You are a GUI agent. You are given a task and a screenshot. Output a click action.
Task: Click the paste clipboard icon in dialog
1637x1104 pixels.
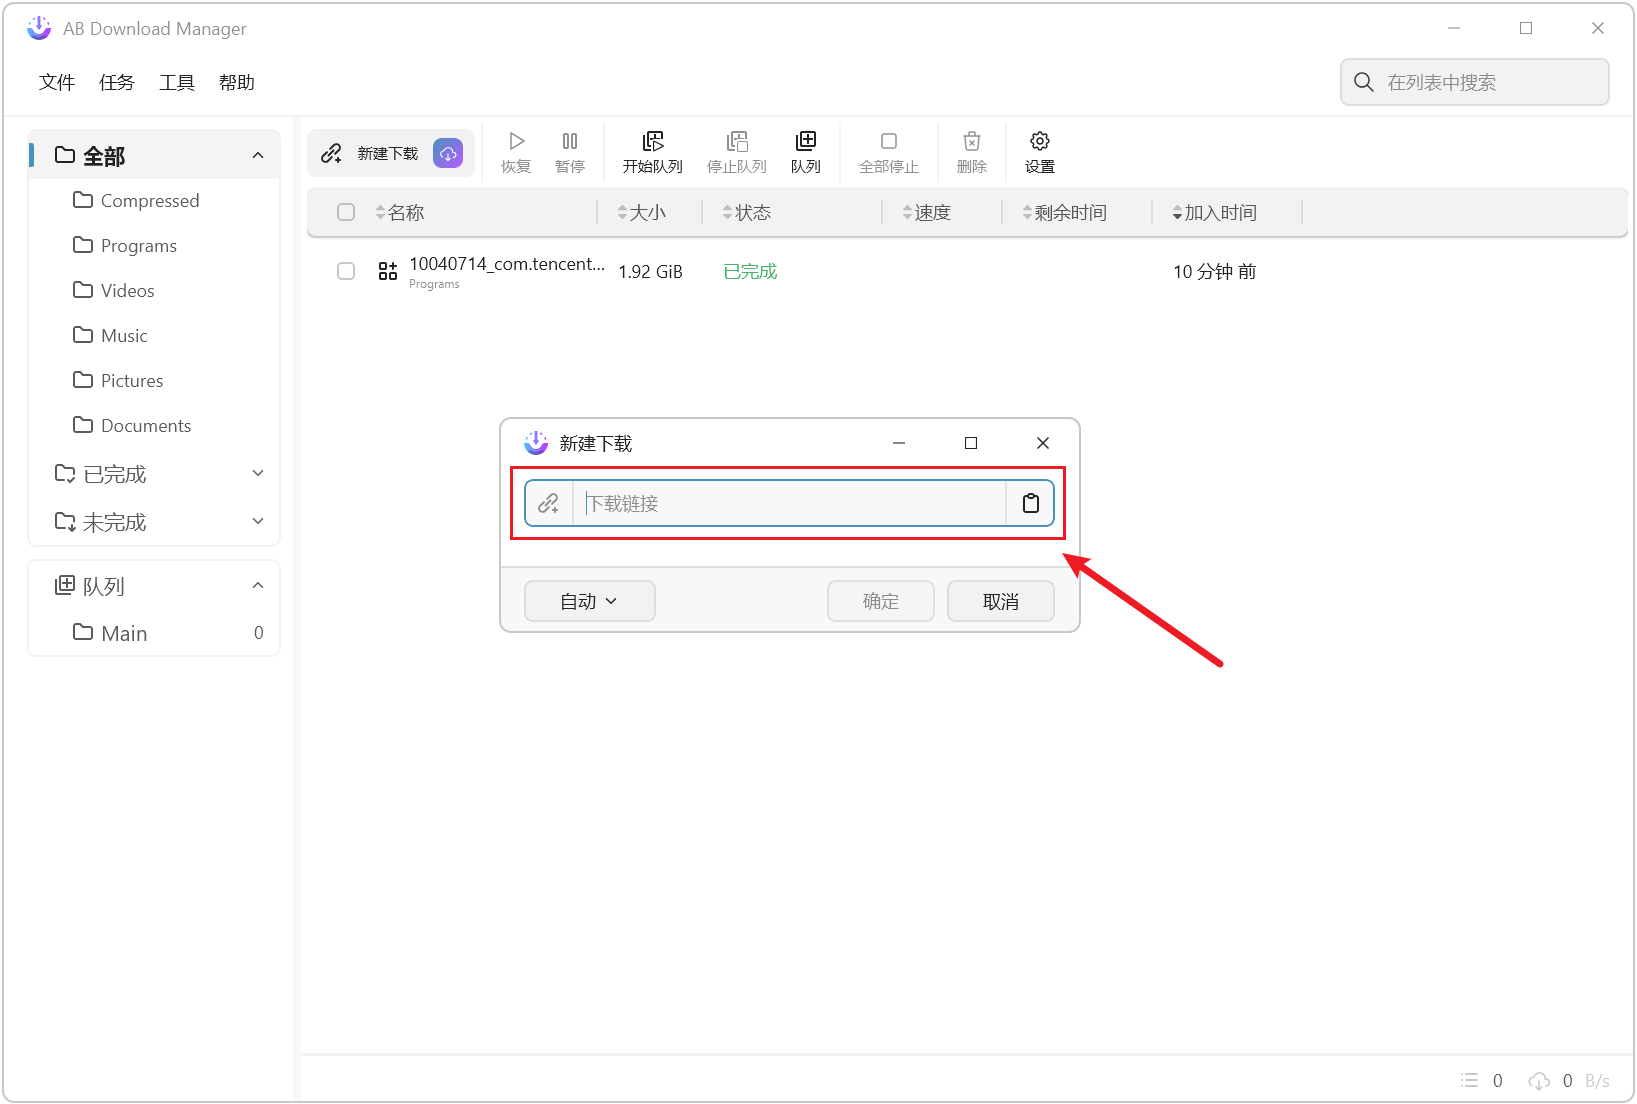click(x=1031, y=503)
